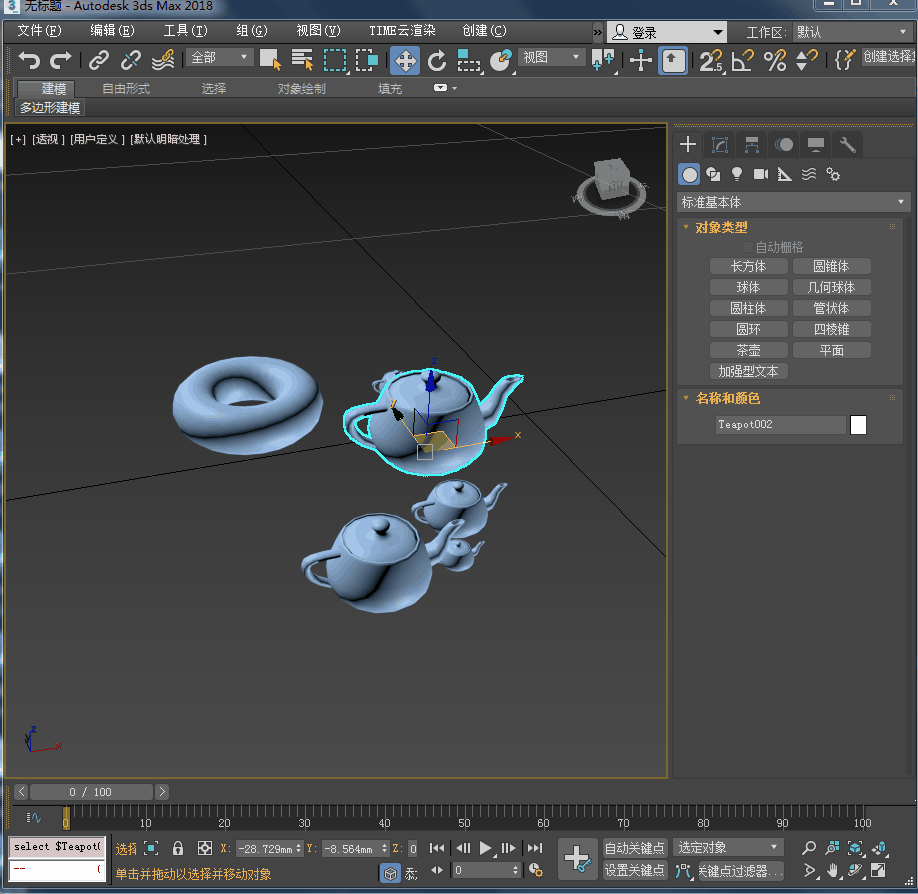The image size is (918, 894).
Task: Enable the 自动栅格 checkbox
Action: click(x=747, y=247)
